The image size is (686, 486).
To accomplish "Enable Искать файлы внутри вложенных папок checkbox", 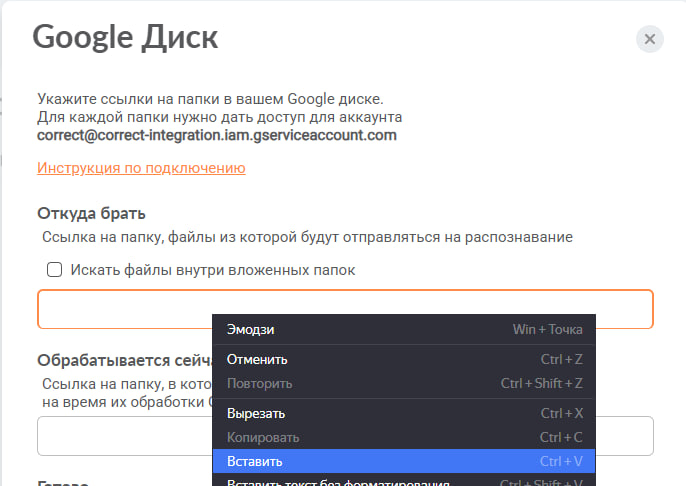I will pyautogui.click(x=54, y=269).
